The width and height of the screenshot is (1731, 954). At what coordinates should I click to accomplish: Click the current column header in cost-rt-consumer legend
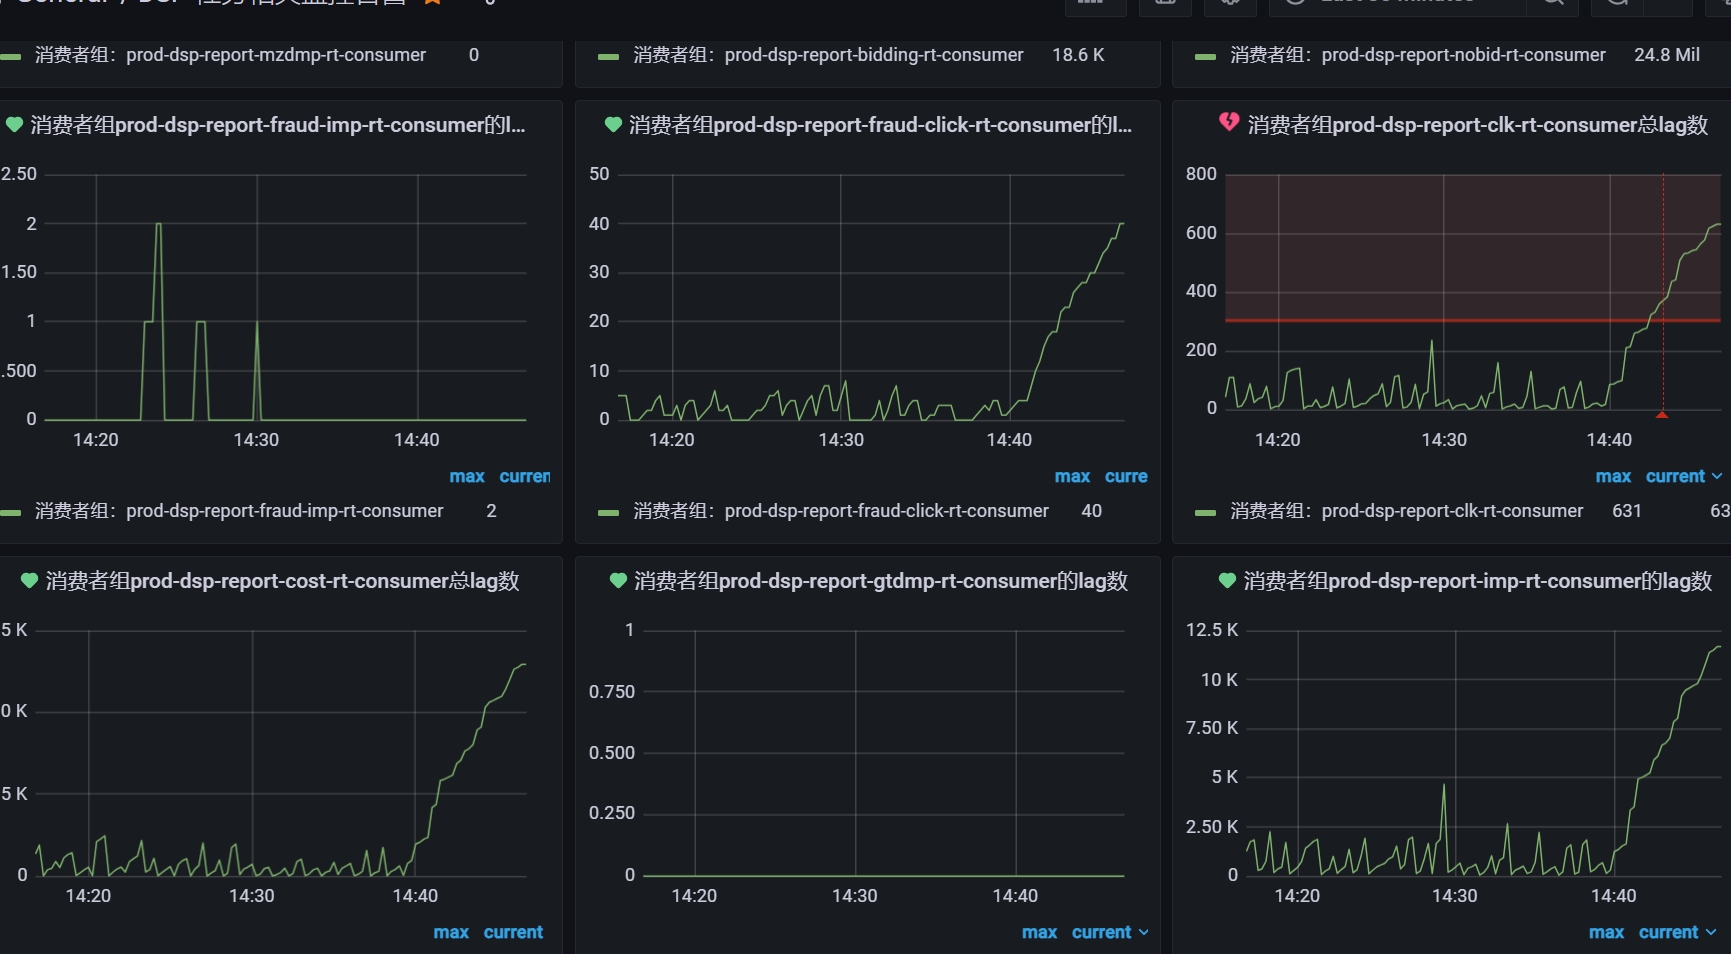tap(513, 933)
